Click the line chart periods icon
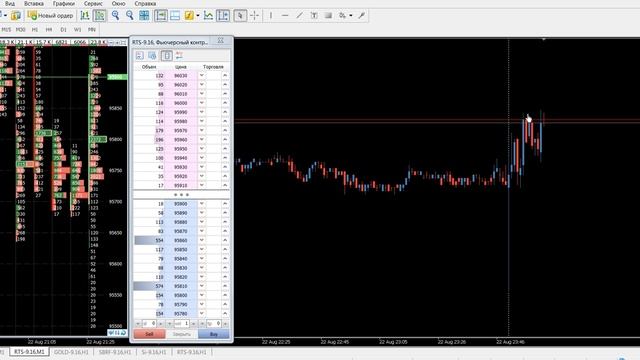Screen dimensions: 640x360 (x=208, y=16)
